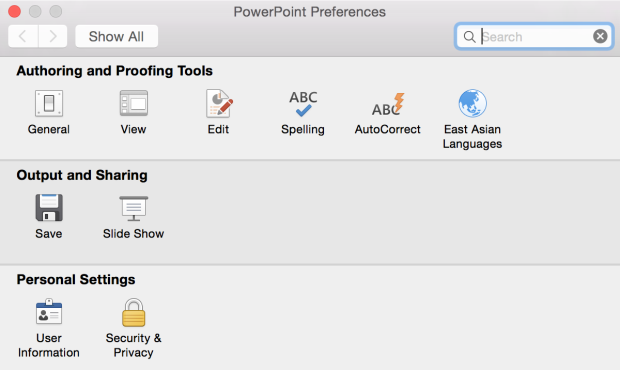Open the Edit preferences icon
The image size is (620, 370).
(219, 104)
